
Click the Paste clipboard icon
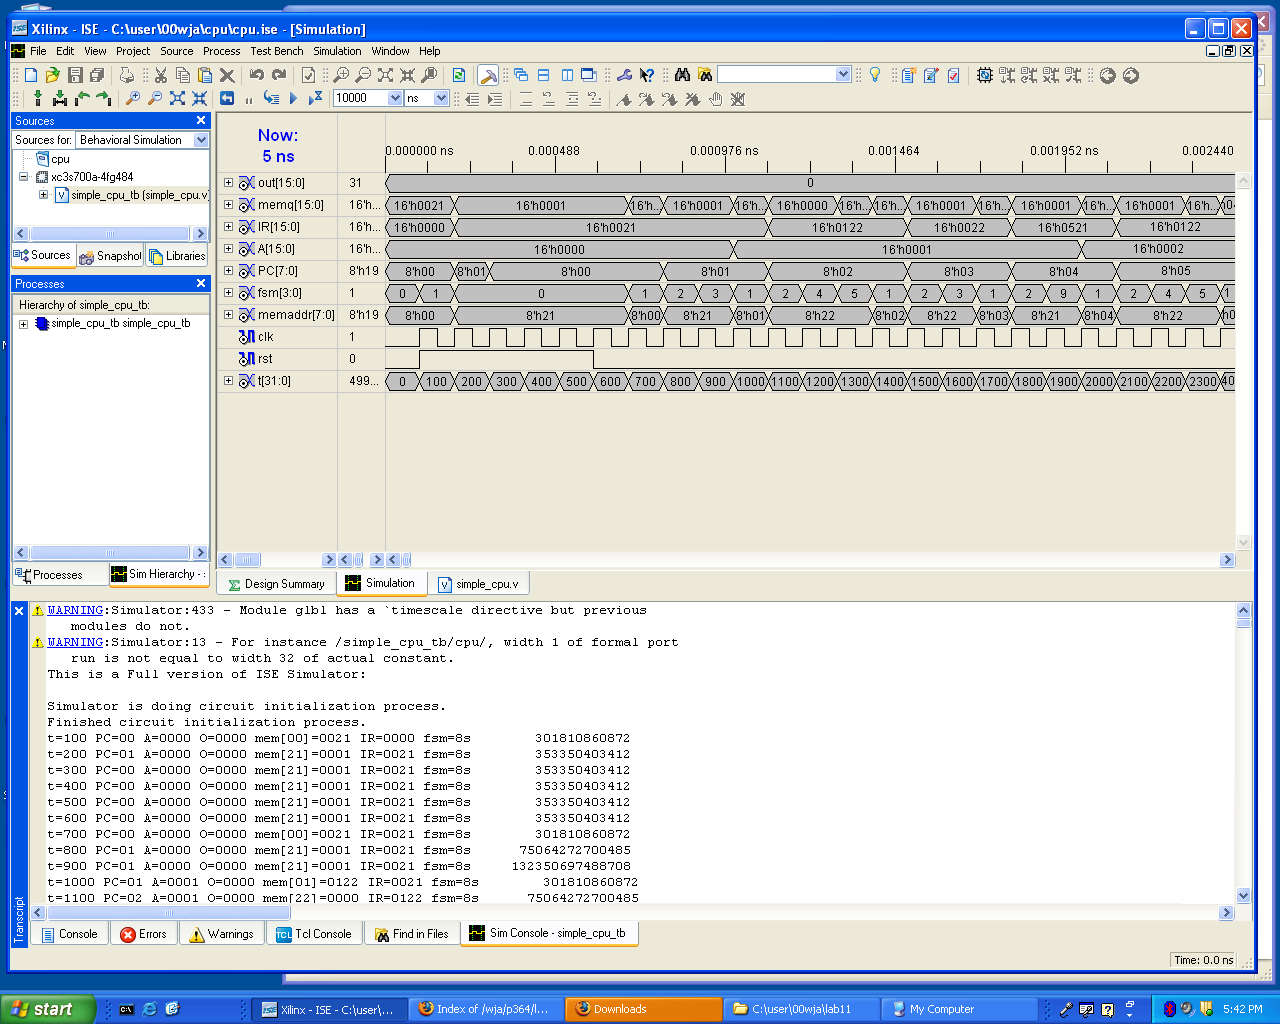point(205,75)
